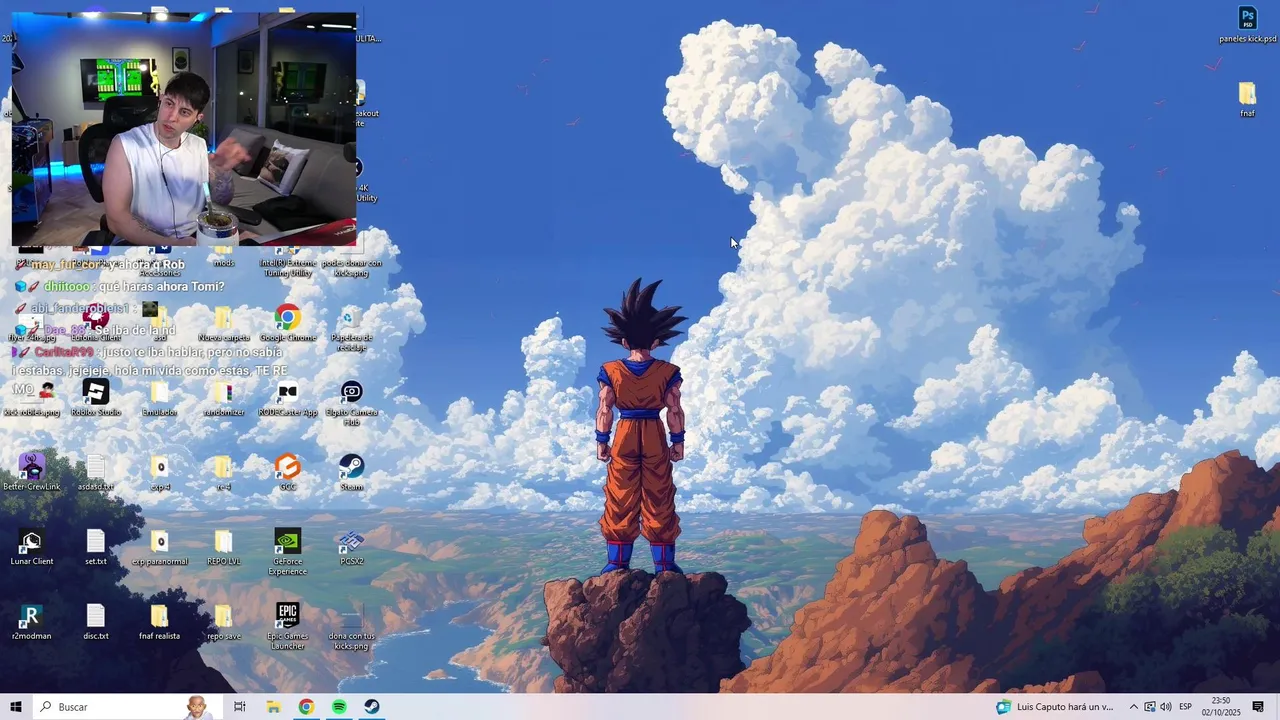Open the network status tray icon

click(1150, 707)
